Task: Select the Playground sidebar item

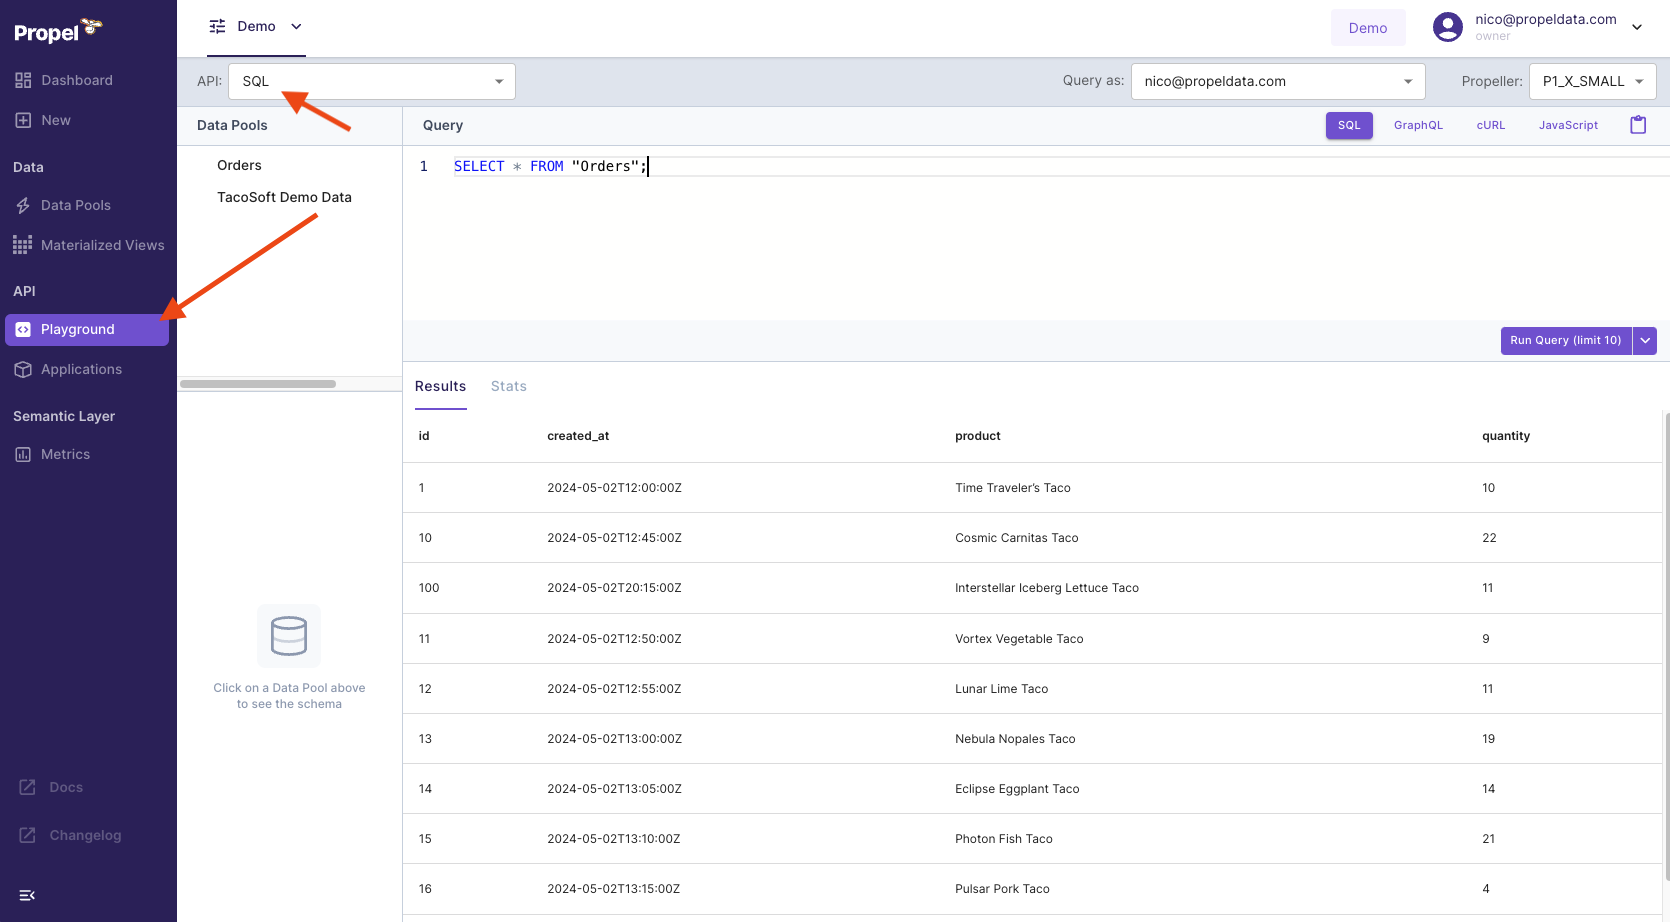Action: [x=76, y=328]
